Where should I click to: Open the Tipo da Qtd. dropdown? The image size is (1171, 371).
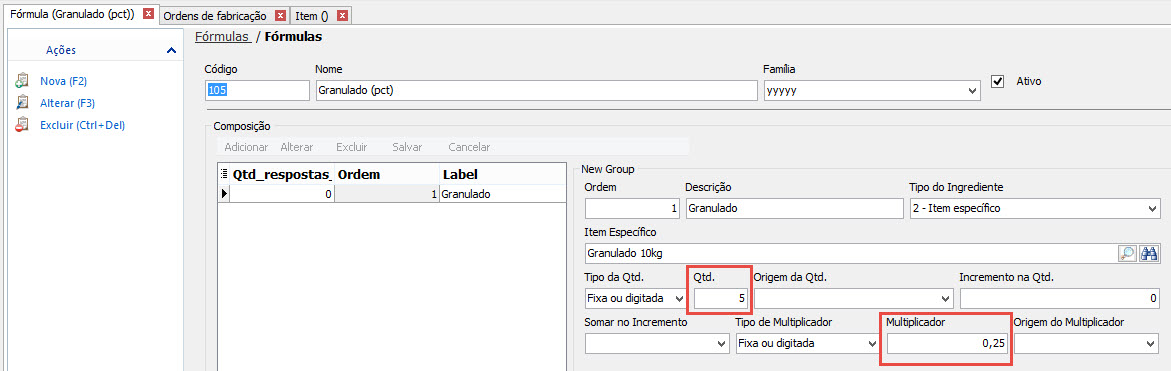click(679, 299)
